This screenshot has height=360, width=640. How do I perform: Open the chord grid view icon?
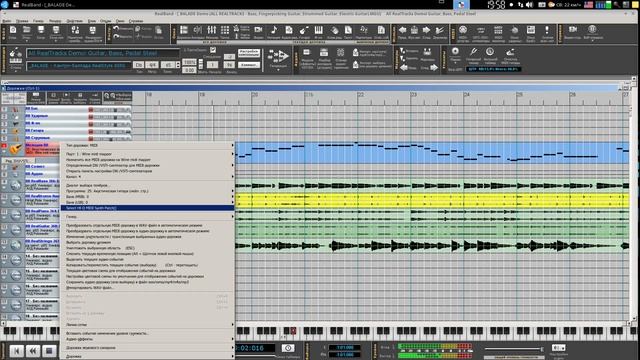point(225,30)
